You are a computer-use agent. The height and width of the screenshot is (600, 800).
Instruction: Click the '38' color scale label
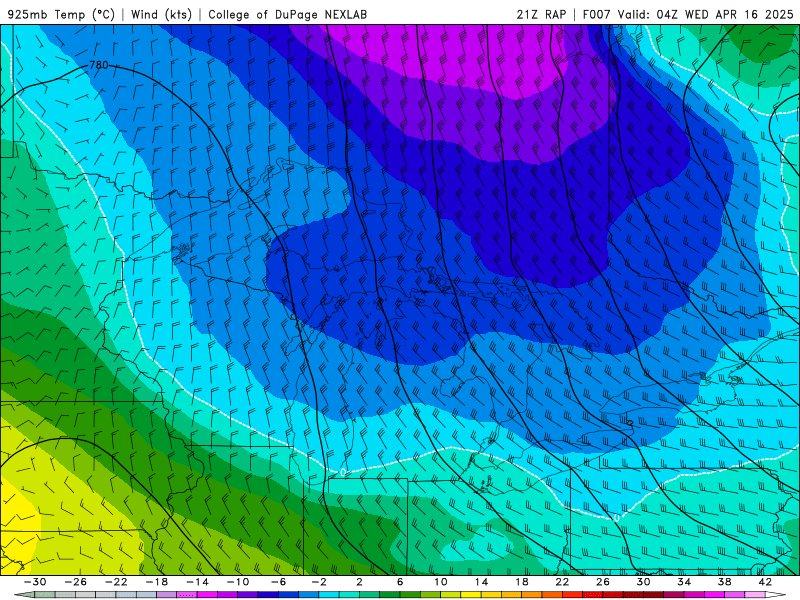(x=724, y=582)
